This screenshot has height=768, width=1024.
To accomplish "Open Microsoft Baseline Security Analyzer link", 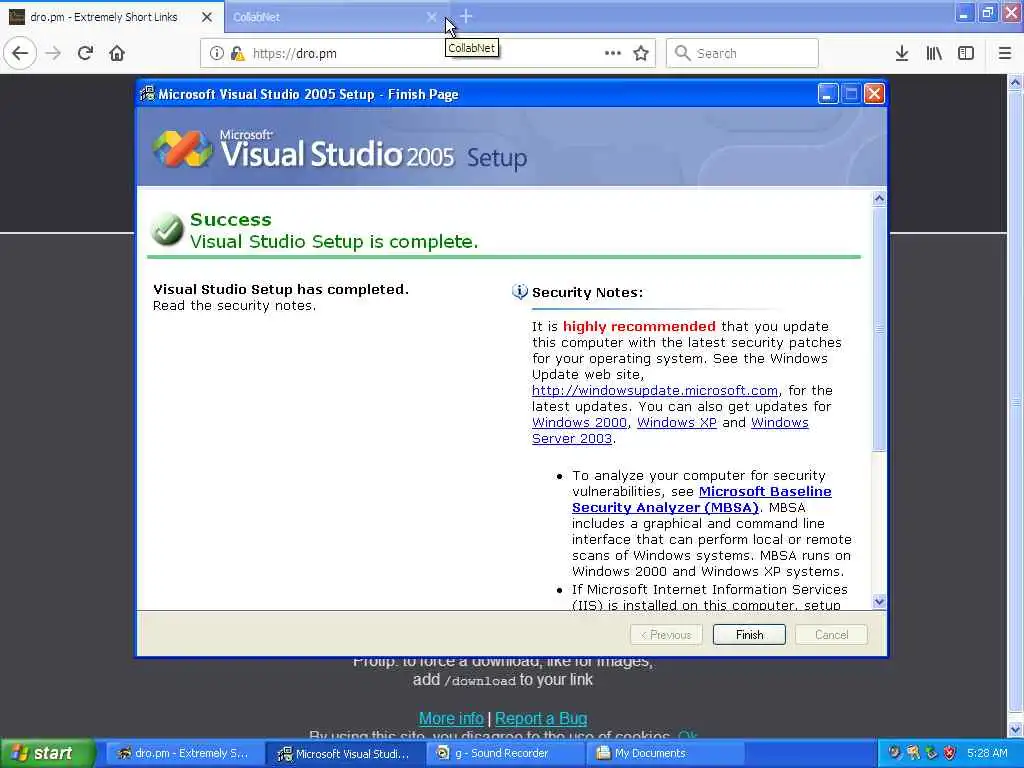I will 701,499.
